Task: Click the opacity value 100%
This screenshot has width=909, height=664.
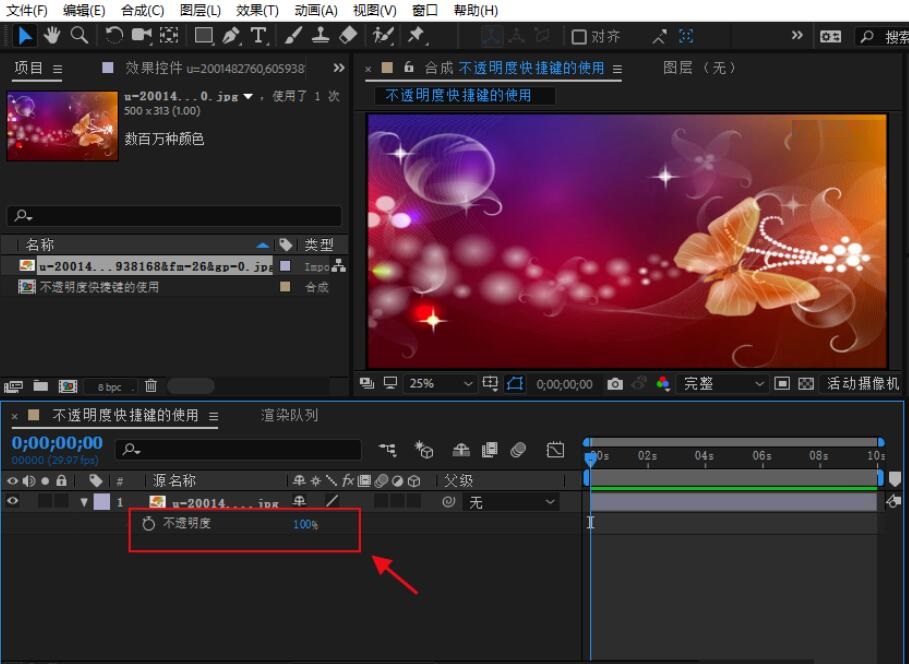Action: (x=305, y=524)
